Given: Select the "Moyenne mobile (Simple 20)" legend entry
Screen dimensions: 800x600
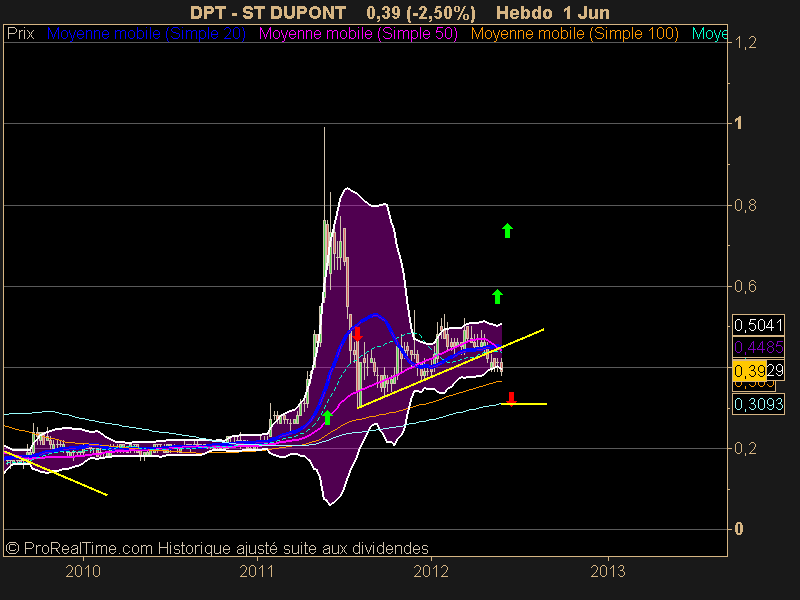Looking at the screenshot, I should [x=146, y=34].
